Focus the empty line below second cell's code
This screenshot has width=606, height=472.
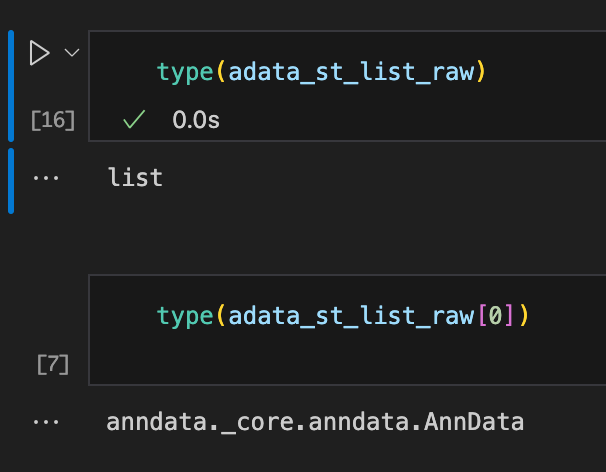[x=348, y=363]
